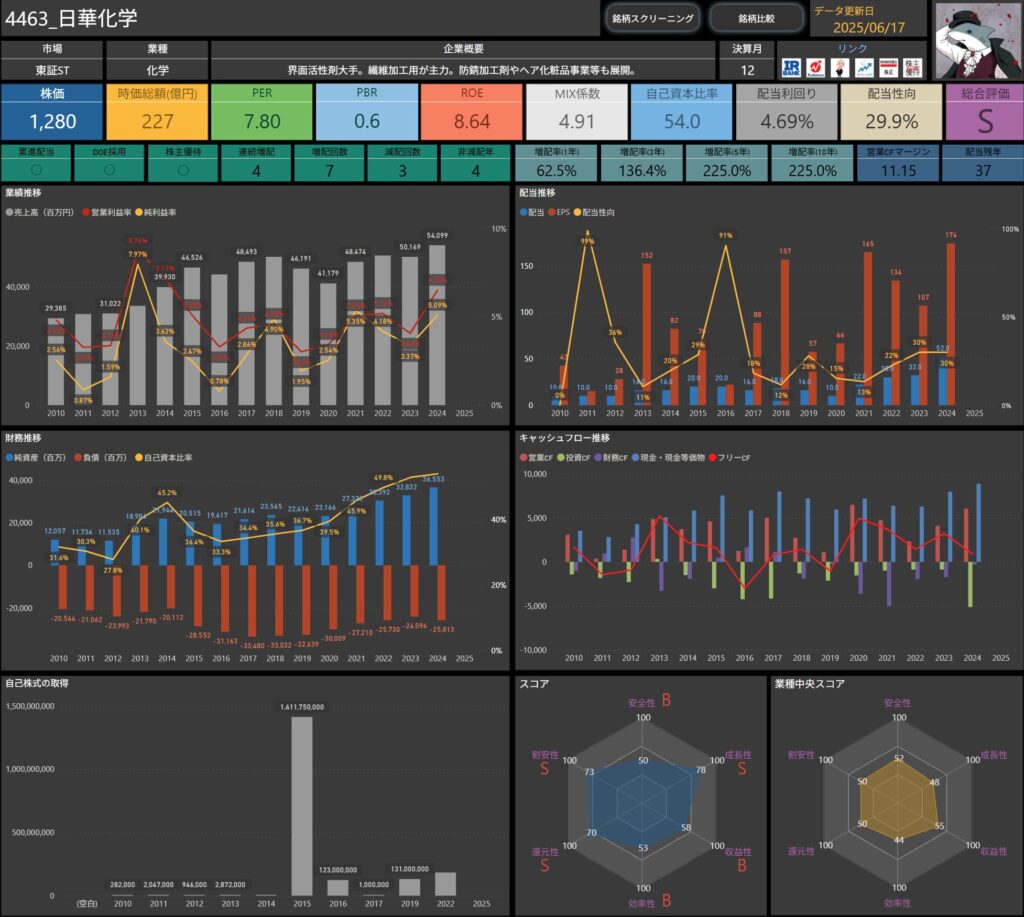This screenshot has height=917, width=1024.
Task: Select the 配当残年 value 37
Action: click(x=984, y=171)
